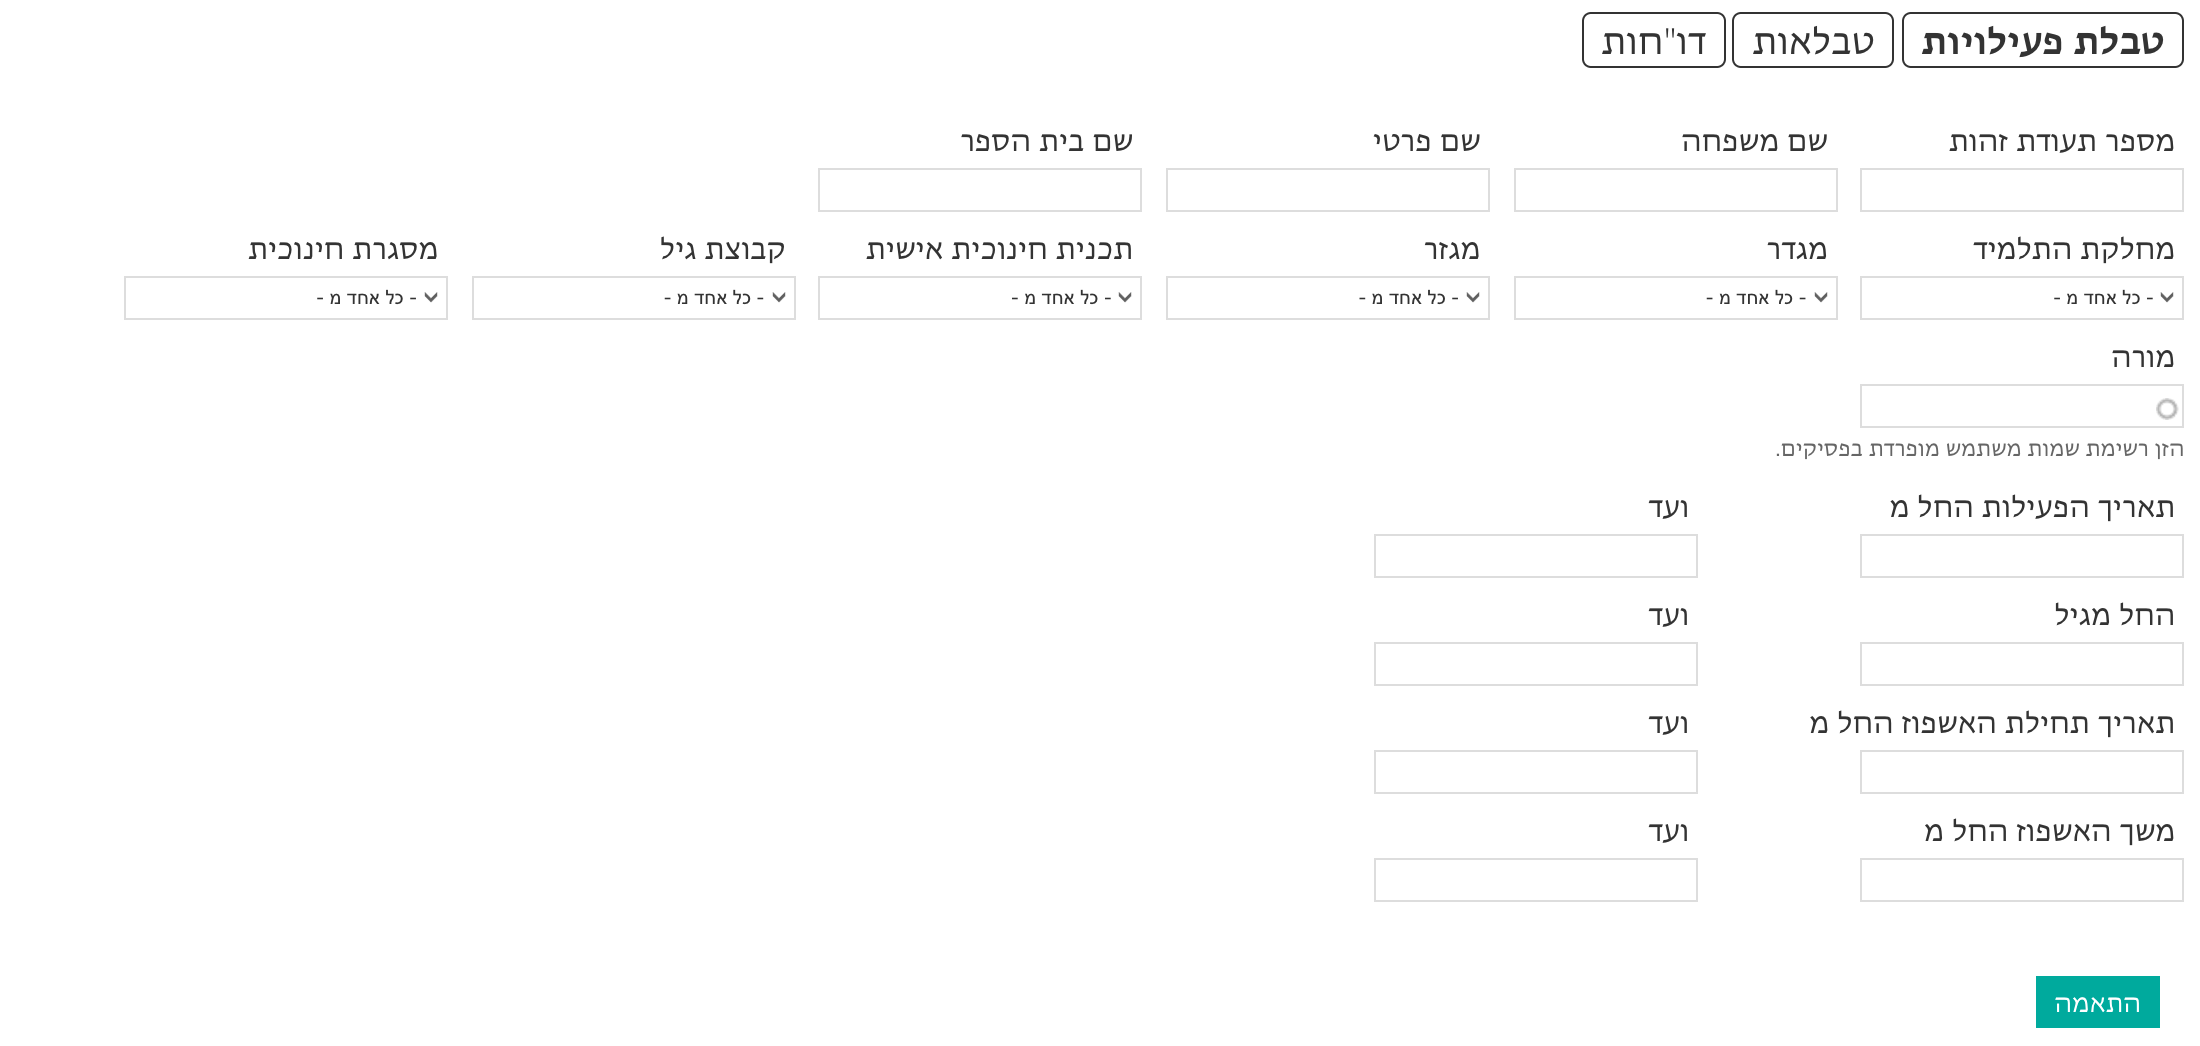Expand the מחלקת התלמיד dropdown
The height and width of the screenshot is (1046, 2200).
pos(2021,298)
